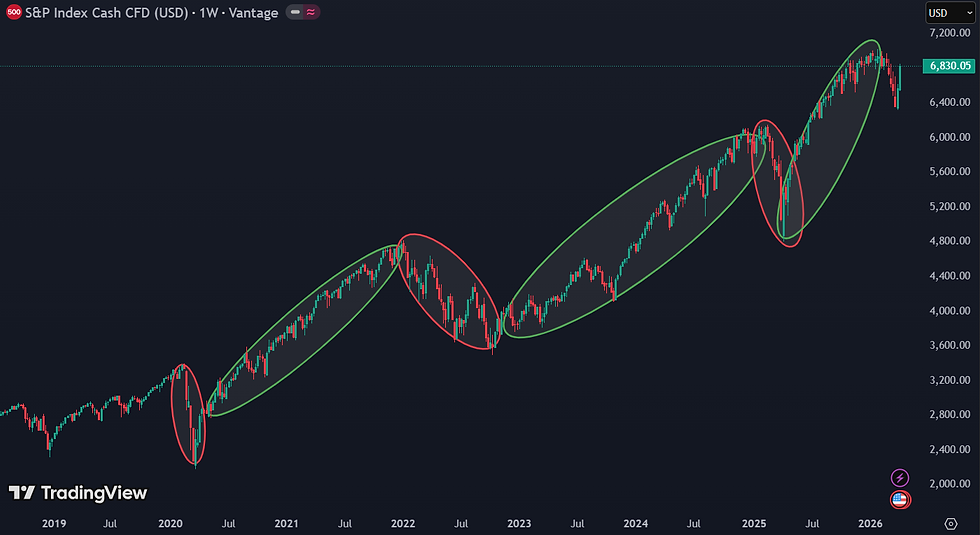The image size is (980, 535).
Task: Click the purple lightning bolt event icon
Action: [x=899, y=478]
